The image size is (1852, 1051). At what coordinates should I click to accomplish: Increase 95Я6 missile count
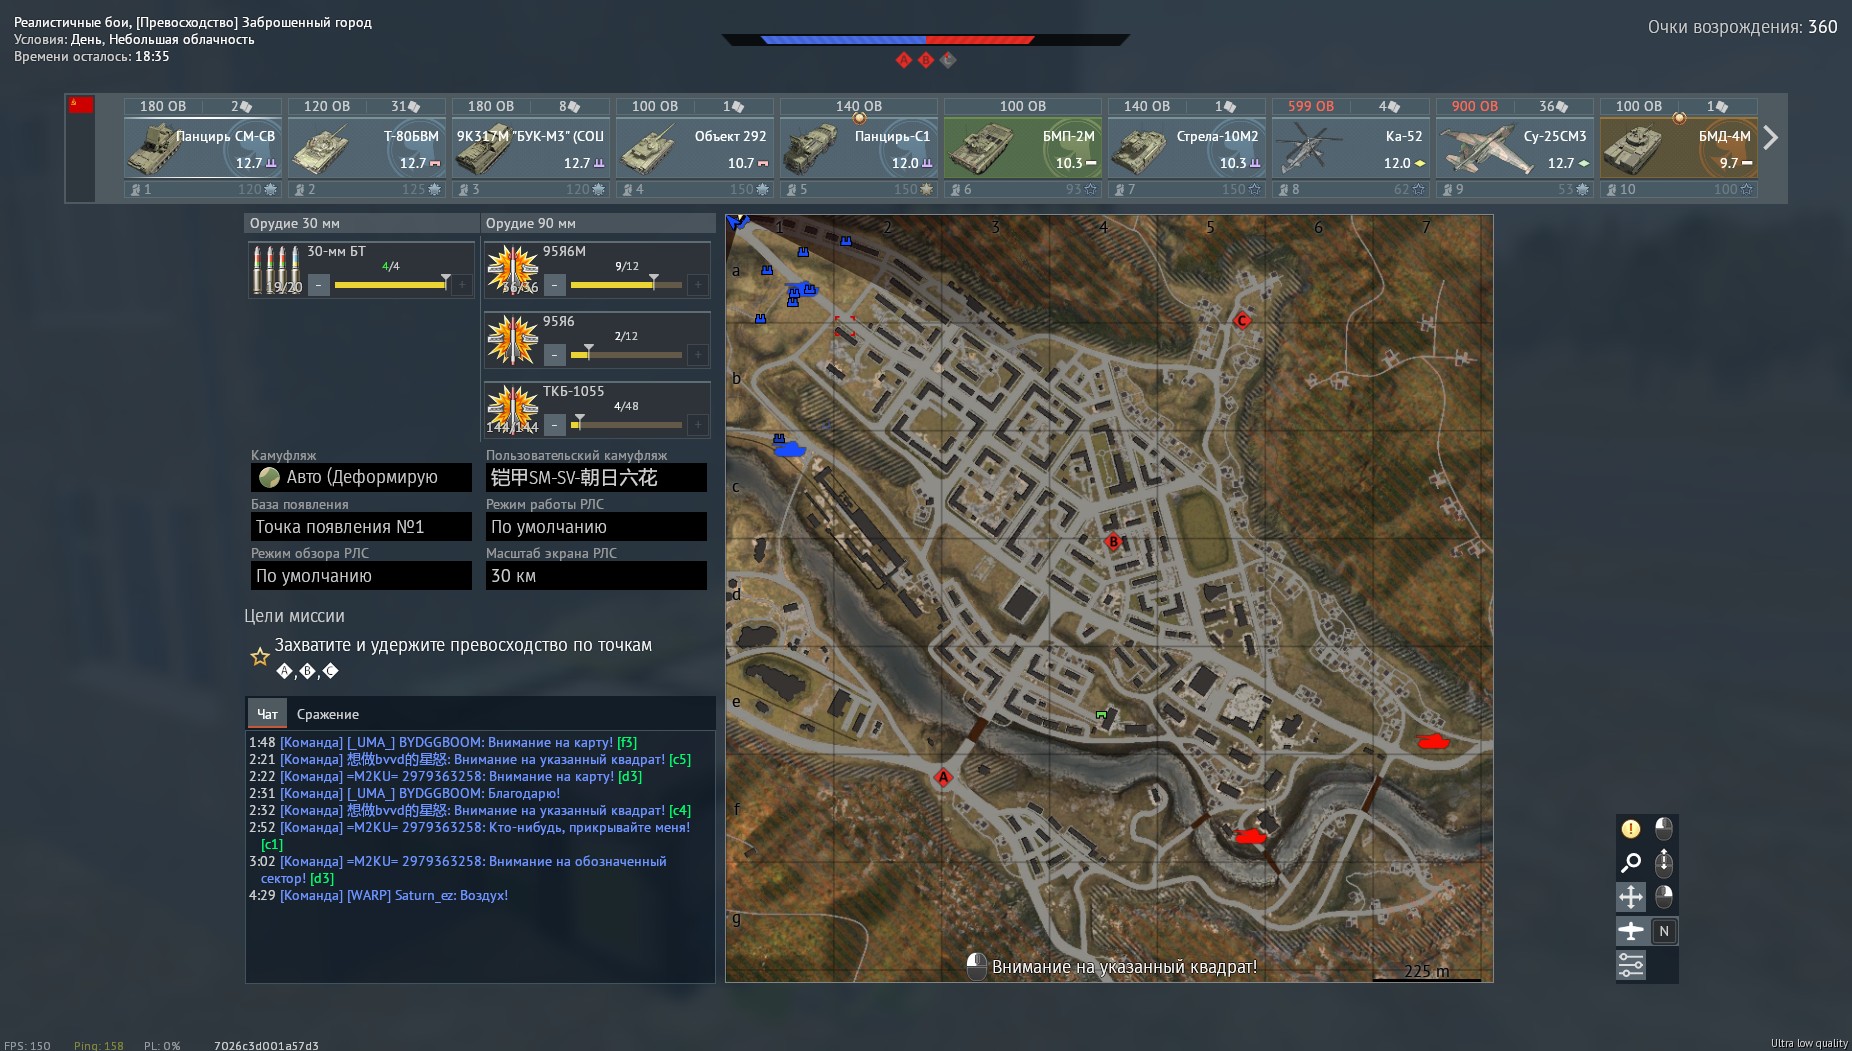pos(698,355)
